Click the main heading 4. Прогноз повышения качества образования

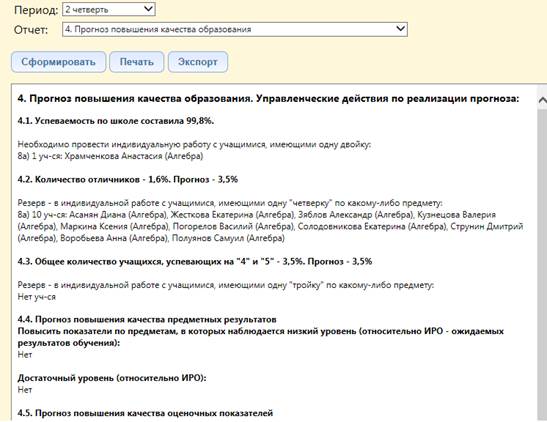point(268,99)
